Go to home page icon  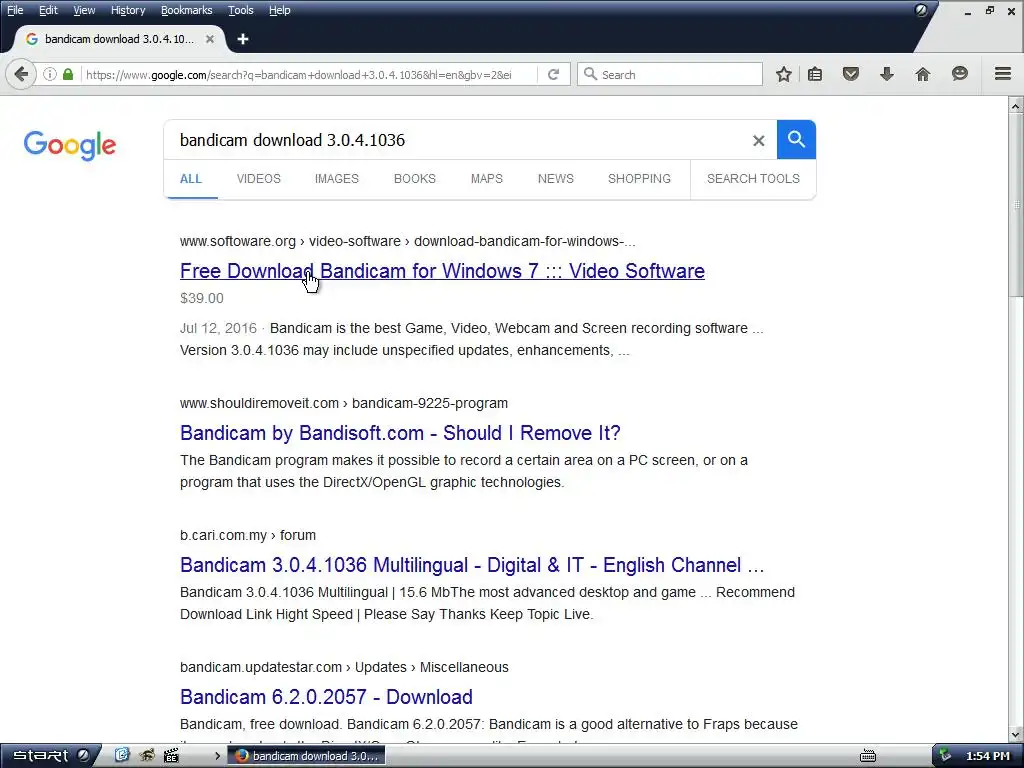pyautogui.click(x=923, y=74)
